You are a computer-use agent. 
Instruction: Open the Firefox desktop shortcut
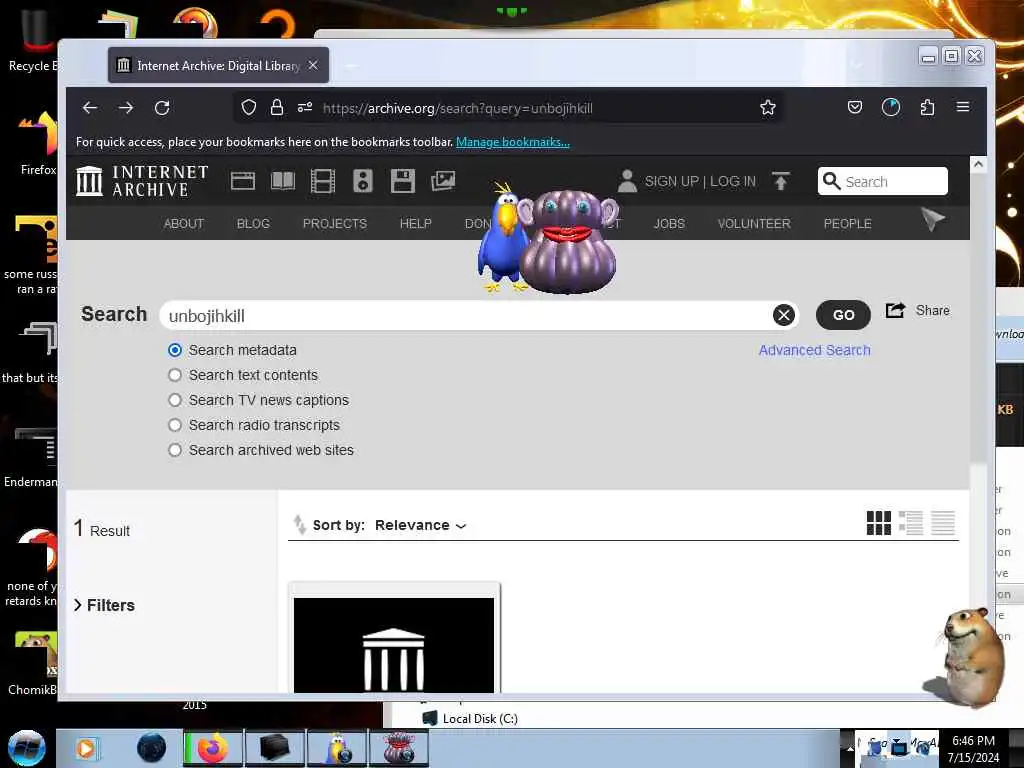pyautogui.click(x=38, y=145)
